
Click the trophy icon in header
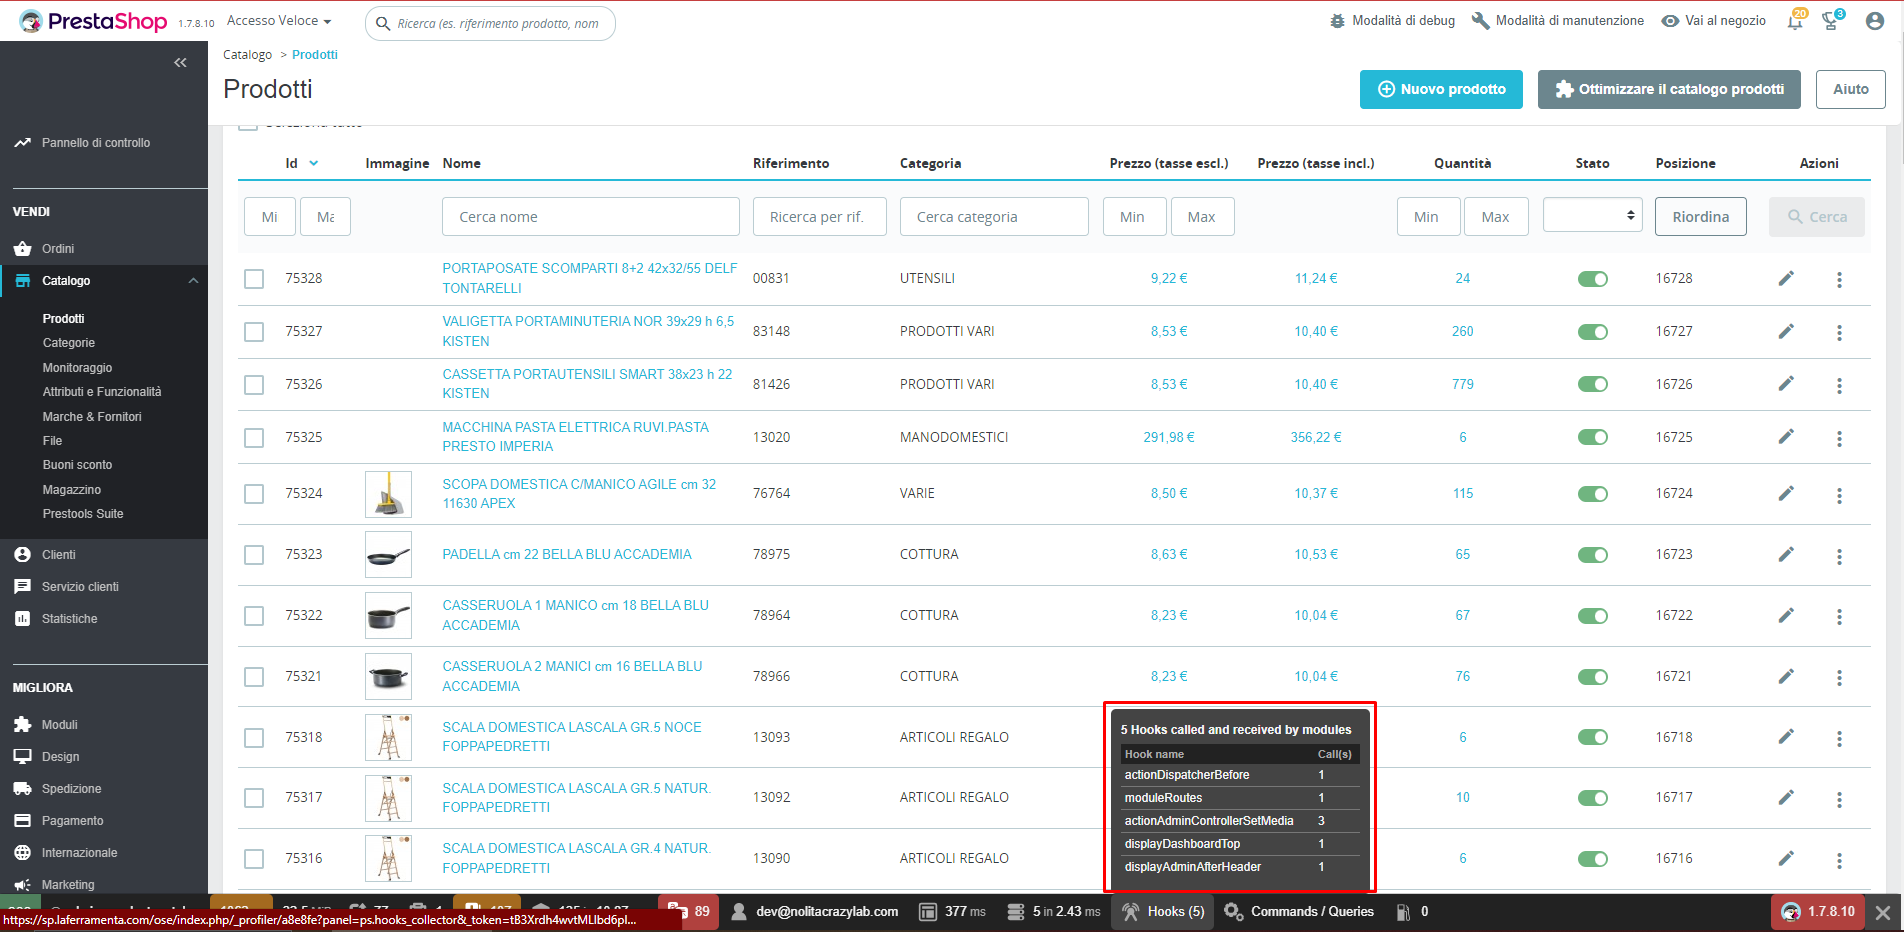pyautogui.click(x=1830, y=21)
